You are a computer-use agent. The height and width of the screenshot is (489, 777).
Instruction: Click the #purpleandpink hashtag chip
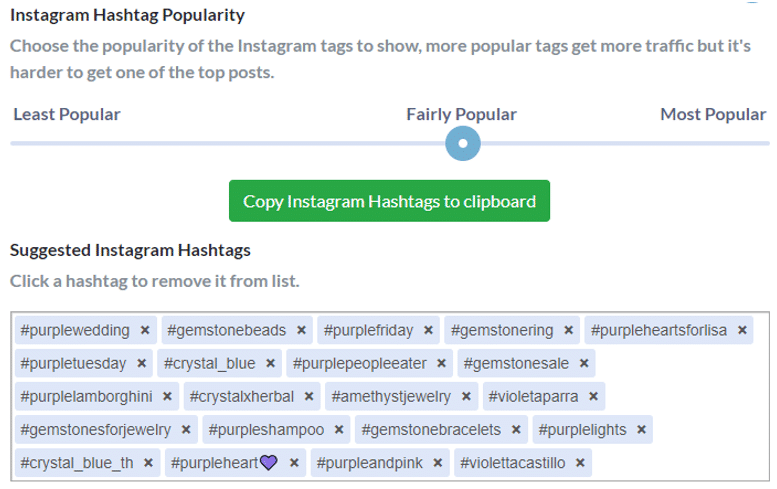click(380, 463)
